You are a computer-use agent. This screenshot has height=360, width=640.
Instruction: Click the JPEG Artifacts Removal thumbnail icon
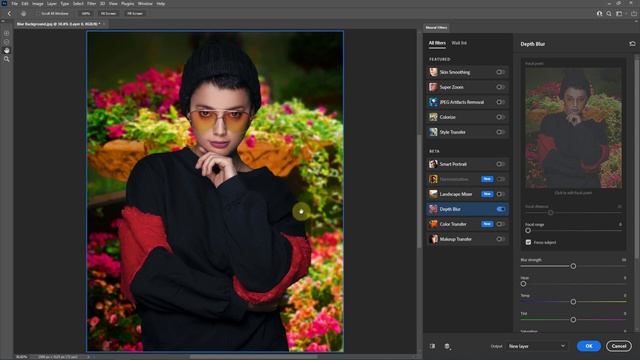coord(433,102)
